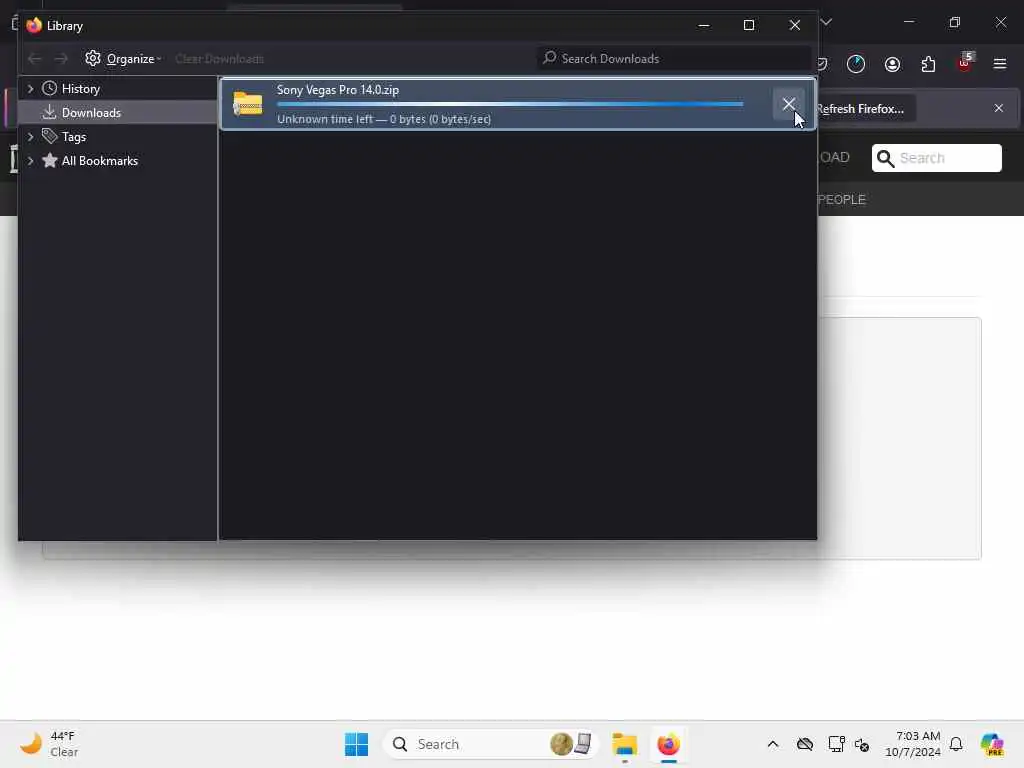Viewport: 1024px width, 768px height.
Task: Open the Firefox account icon
Action: (892, 64)
